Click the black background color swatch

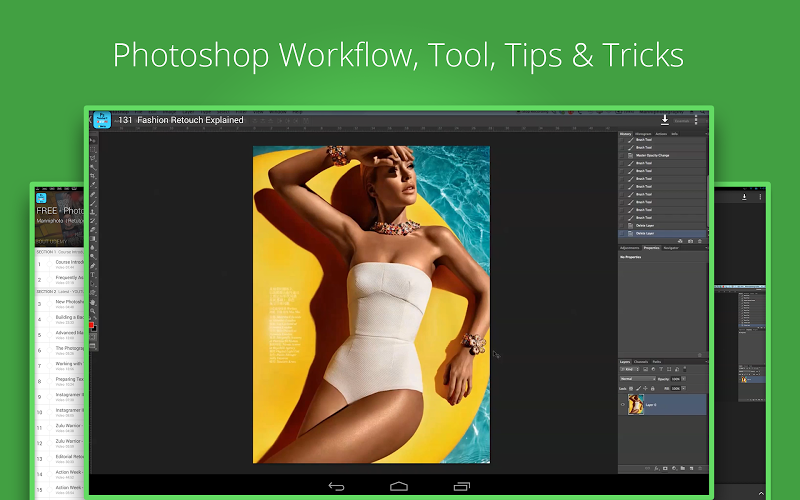(94, 329)
